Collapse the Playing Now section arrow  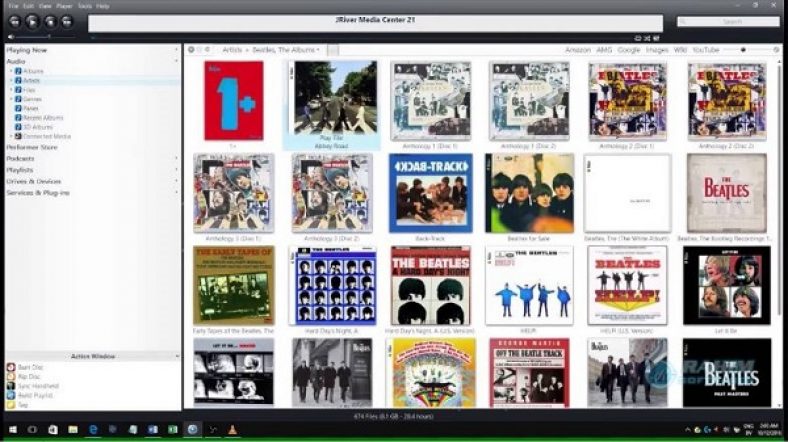pyautogui.click(x=176, y=50)
